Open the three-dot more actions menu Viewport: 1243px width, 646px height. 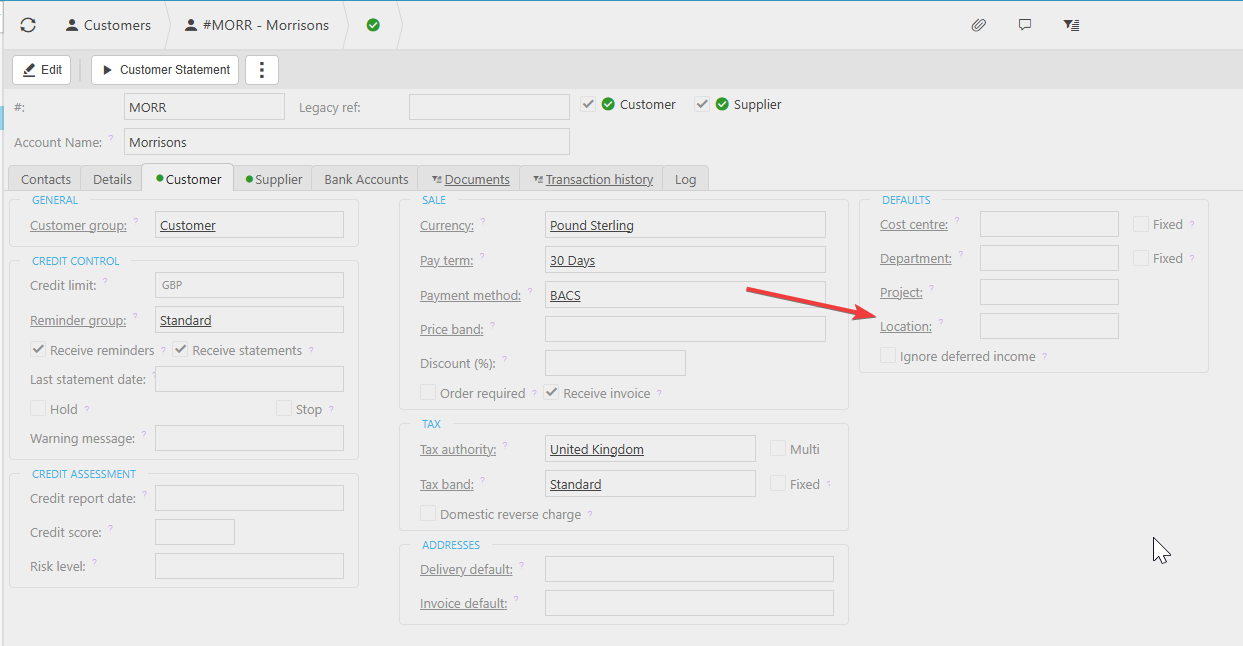(x=262, y=70)
